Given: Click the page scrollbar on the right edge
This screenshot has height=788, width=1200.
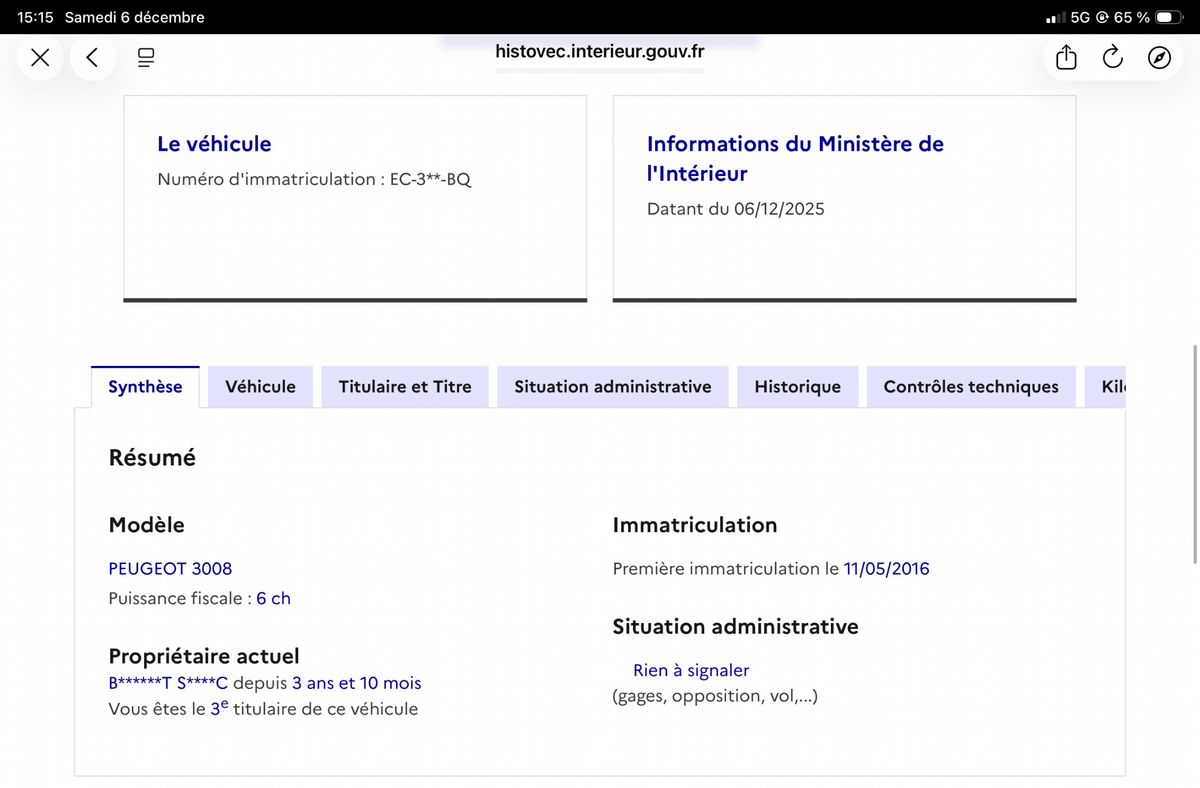Looking at the screenshot, I should point(1195,455).
